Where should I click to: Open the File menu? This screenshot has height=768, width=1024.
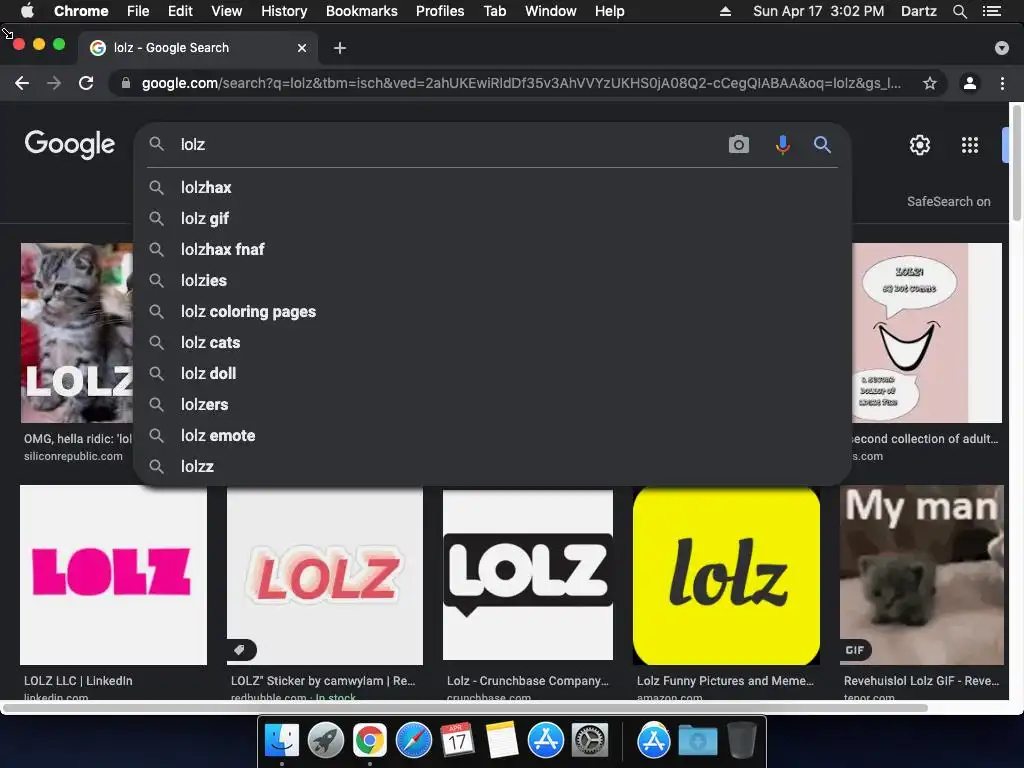click(138, 11)
